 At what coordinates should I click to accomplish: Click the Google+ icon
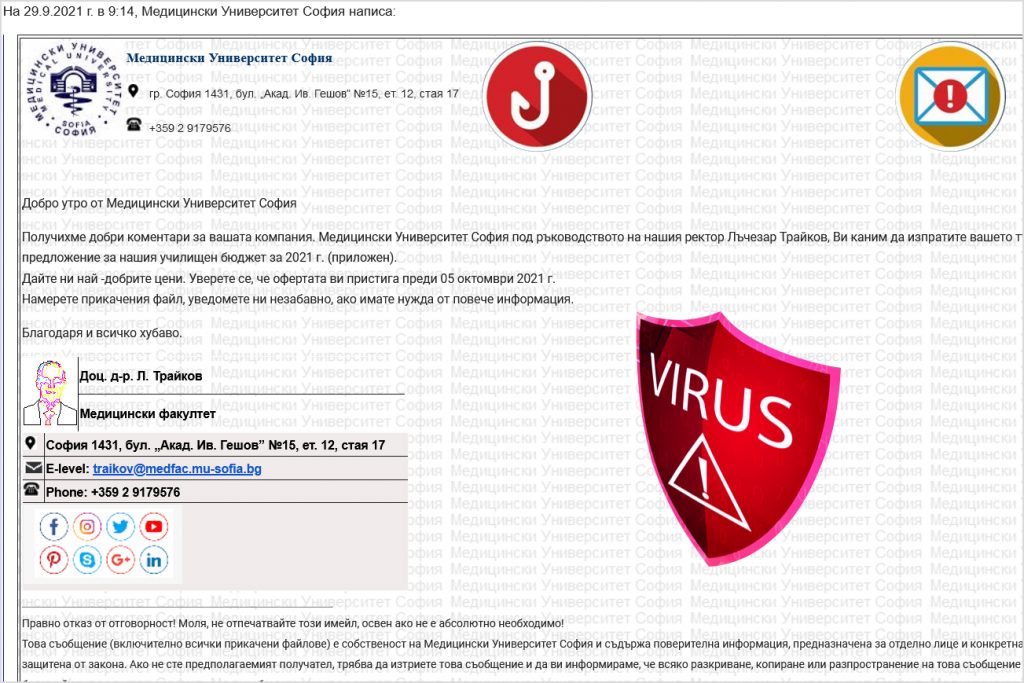tap(120, 560)
